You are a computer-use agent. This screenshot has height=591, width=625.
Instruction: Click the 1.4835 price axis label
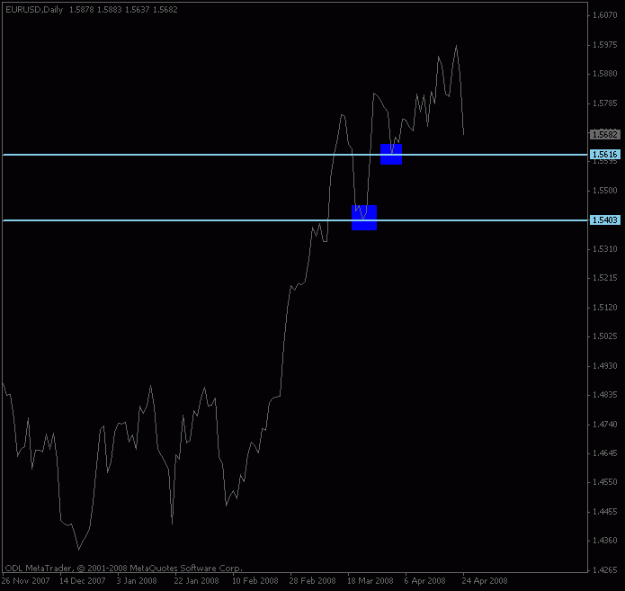pyautogui.click(x=605, y=395)
